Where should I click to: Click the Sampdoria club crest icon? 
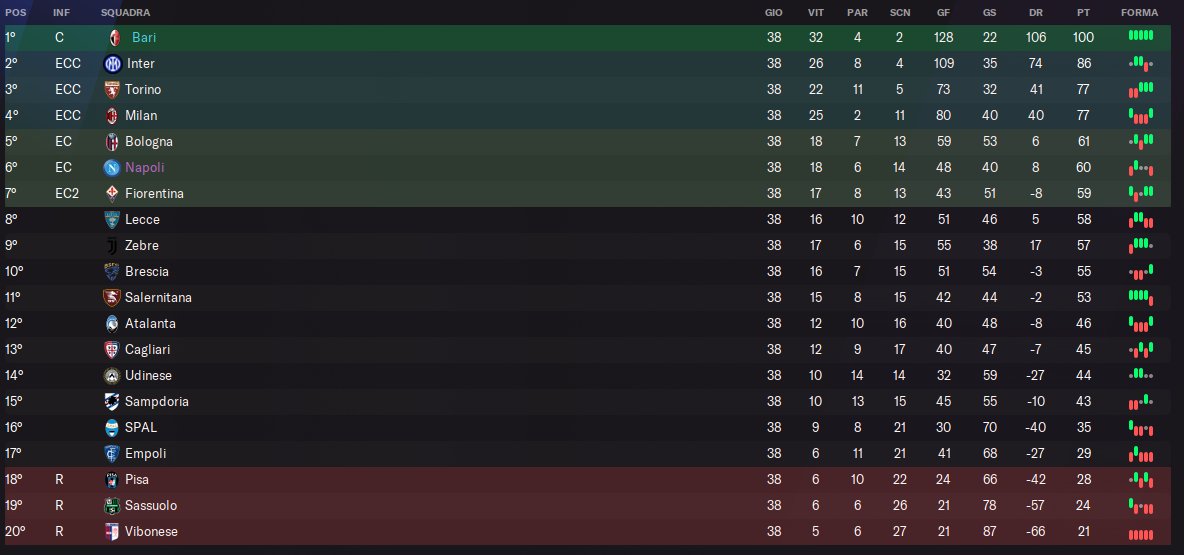pyautogui.click(x=112, y=401)
